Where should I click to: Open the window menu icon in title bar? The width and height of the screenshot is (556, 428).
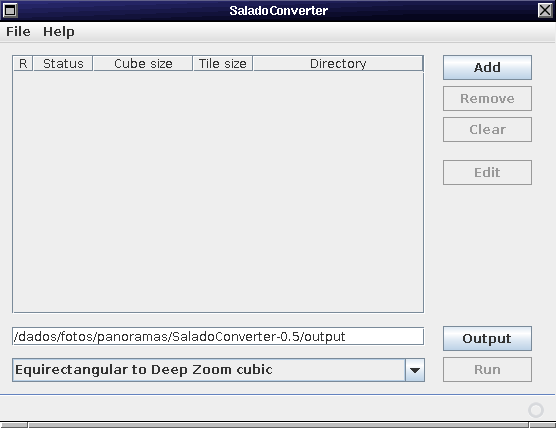coord(10,10)
